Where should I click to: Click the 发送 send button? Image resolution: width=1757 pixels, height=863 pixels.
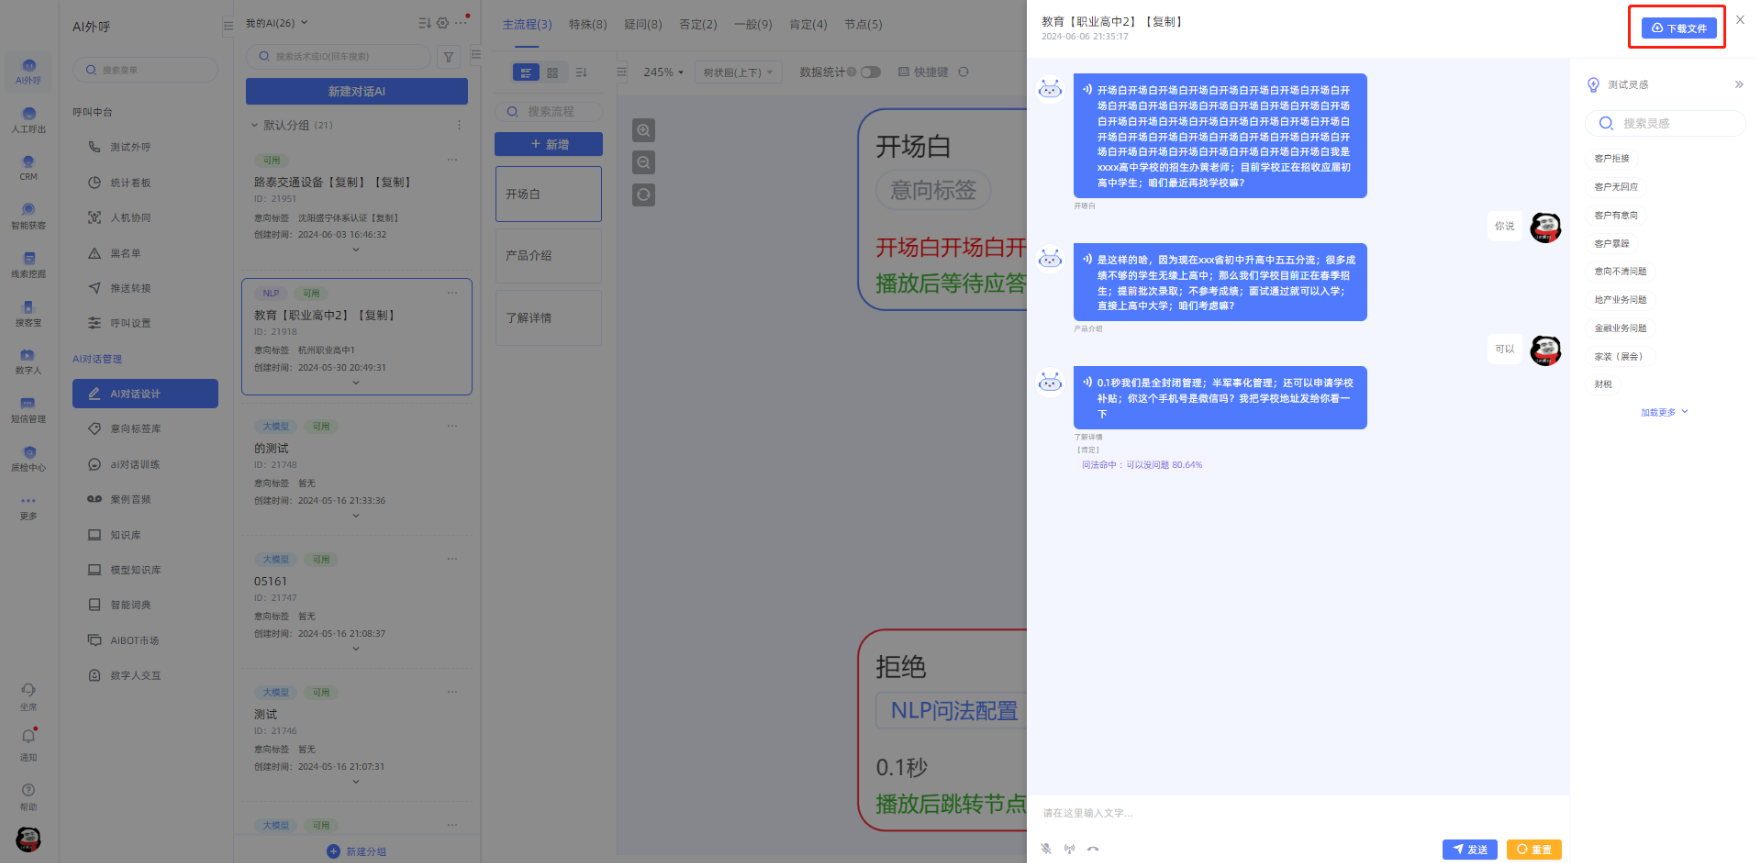tap(1469, 849)
